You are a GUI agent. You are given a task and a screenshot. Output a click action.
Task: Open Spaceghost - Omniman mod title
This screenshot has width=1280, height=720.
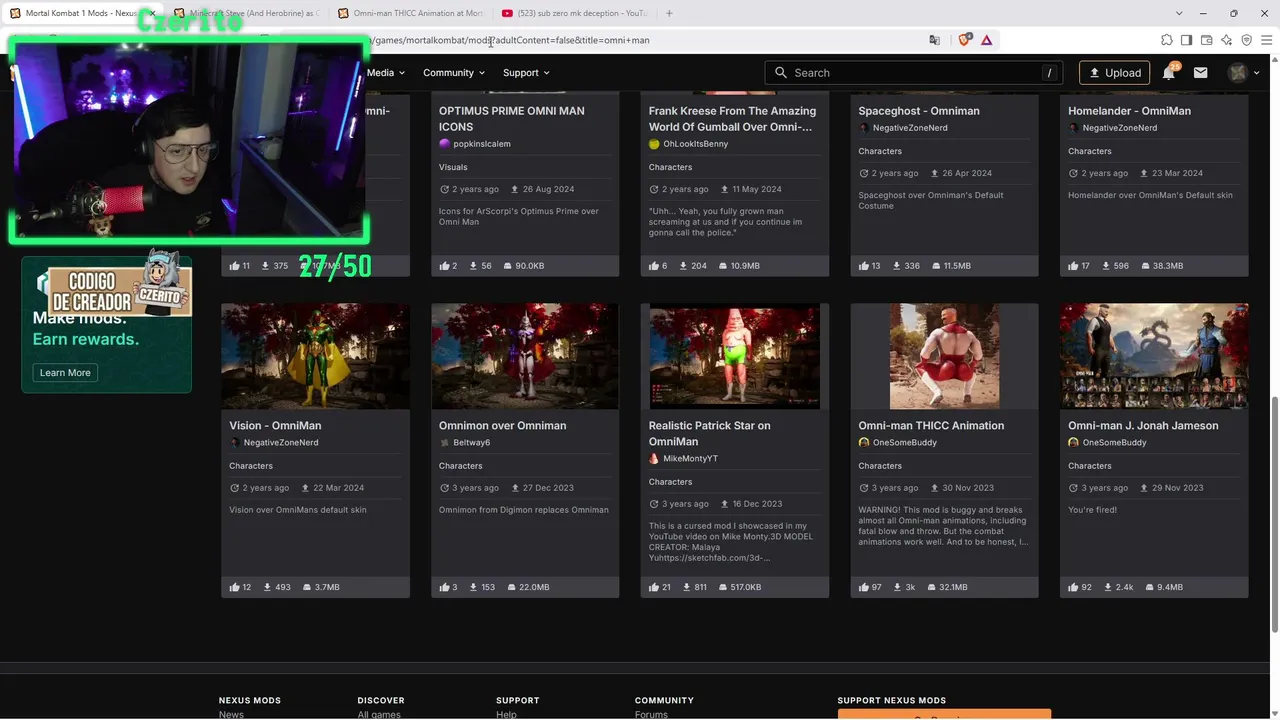tap(919, 111)
